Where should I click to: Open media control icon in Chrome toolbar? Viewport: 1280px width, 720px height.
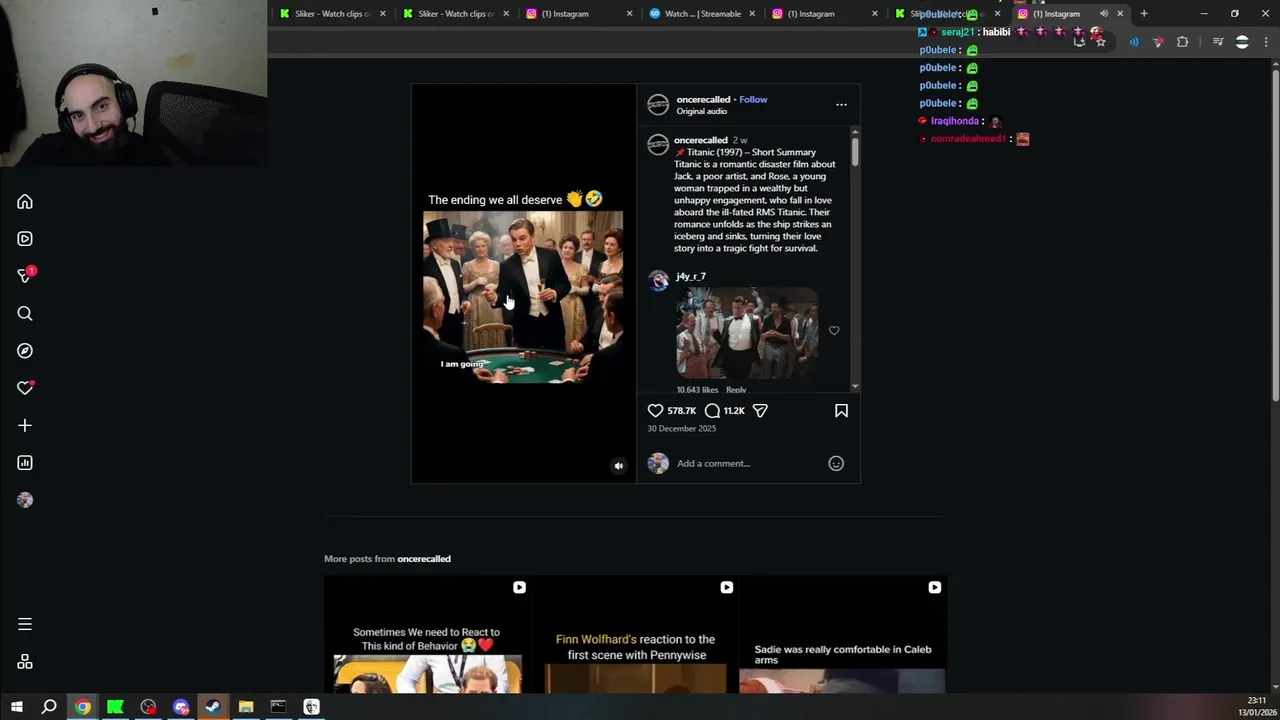click(1217, 42)
